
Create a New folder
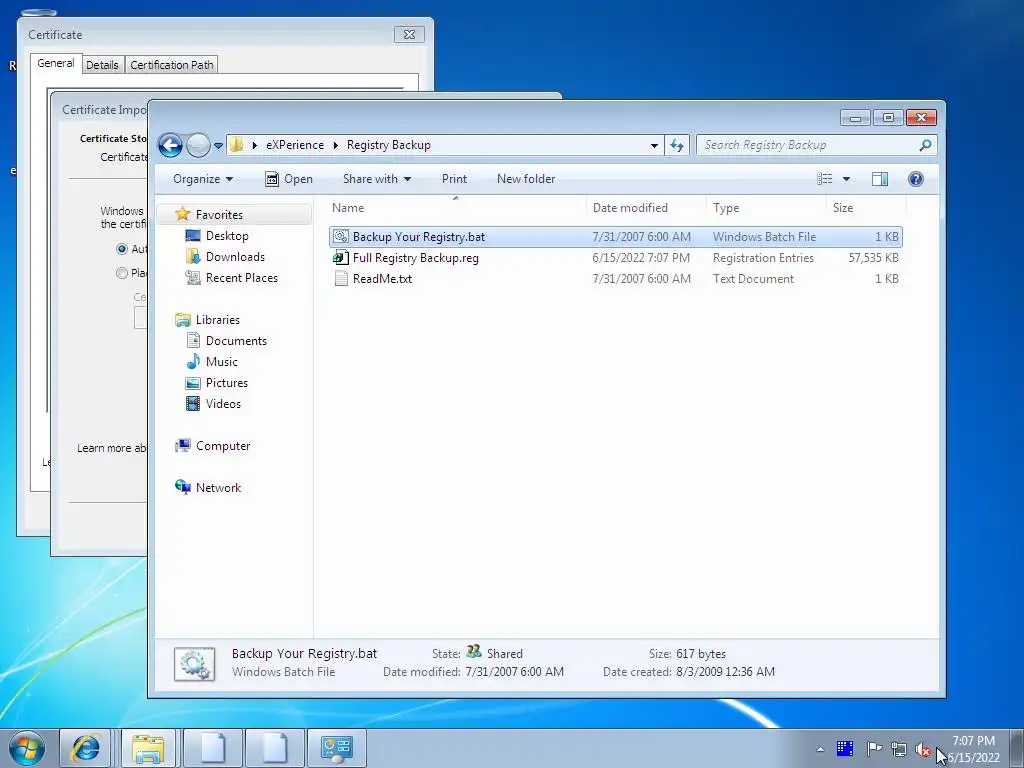click(526, 179)
